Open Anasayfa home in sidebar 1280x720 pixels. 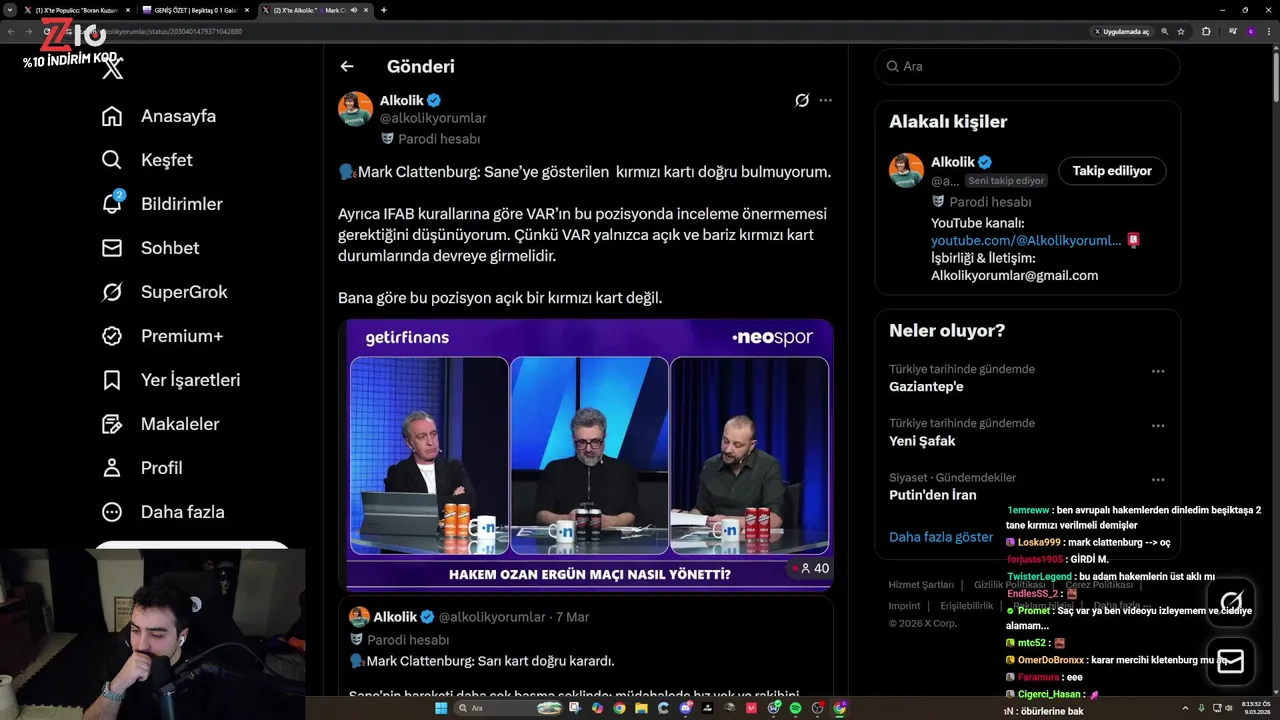click(x=159, y=116)
